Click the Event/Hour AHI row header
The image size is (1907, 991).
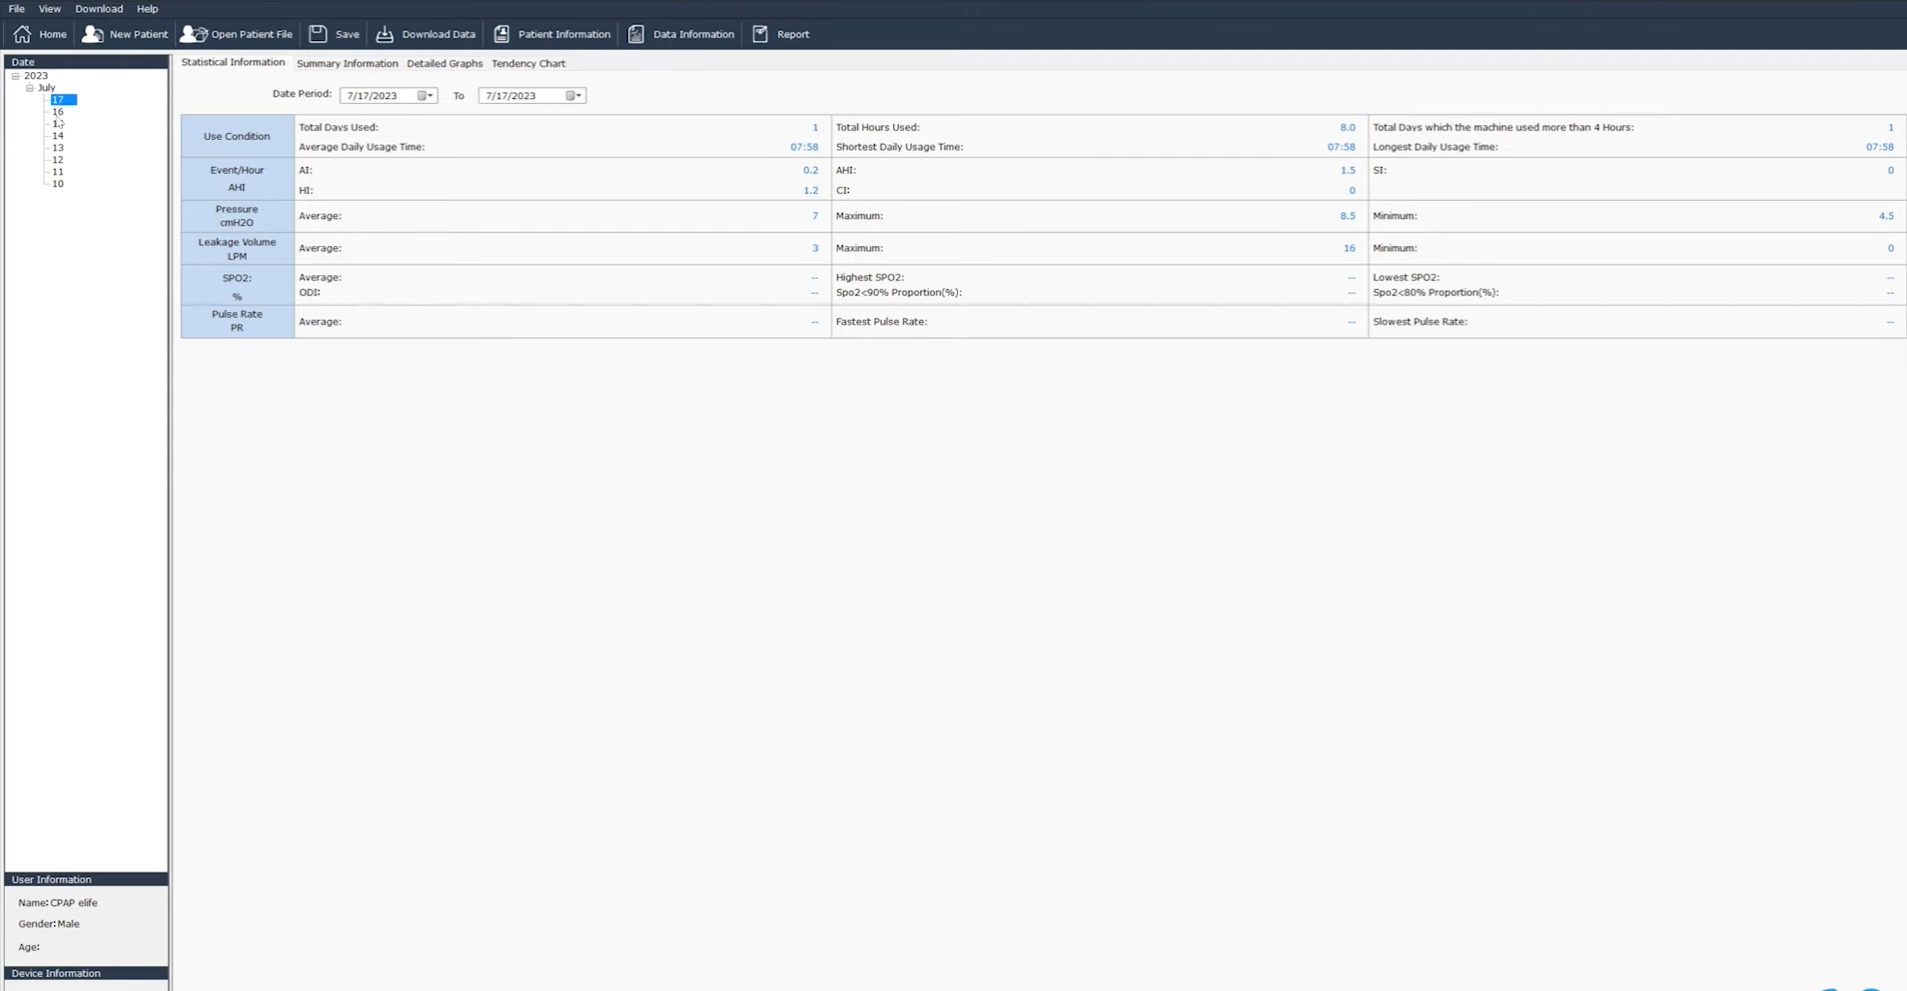(x=237, y=179)
